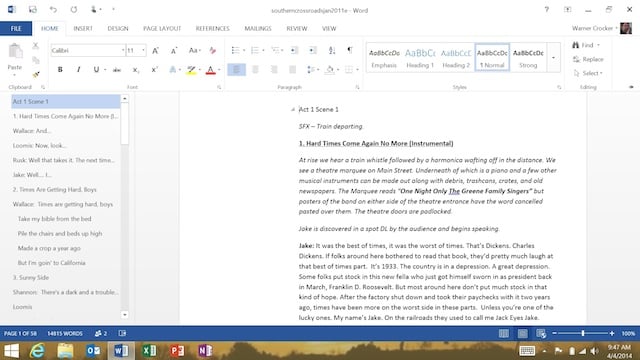Apply the Bullets list icon
640x360 pixels.
[x=236, y=50]
